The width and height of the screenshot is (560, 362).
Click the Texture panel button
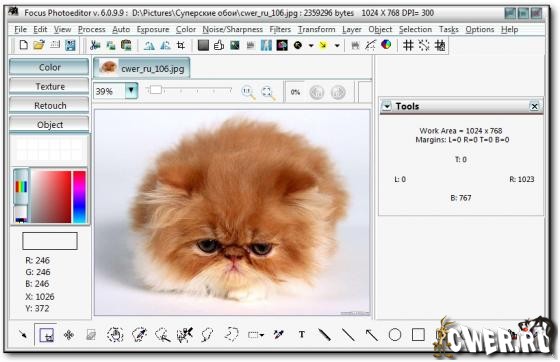[50, 86]
